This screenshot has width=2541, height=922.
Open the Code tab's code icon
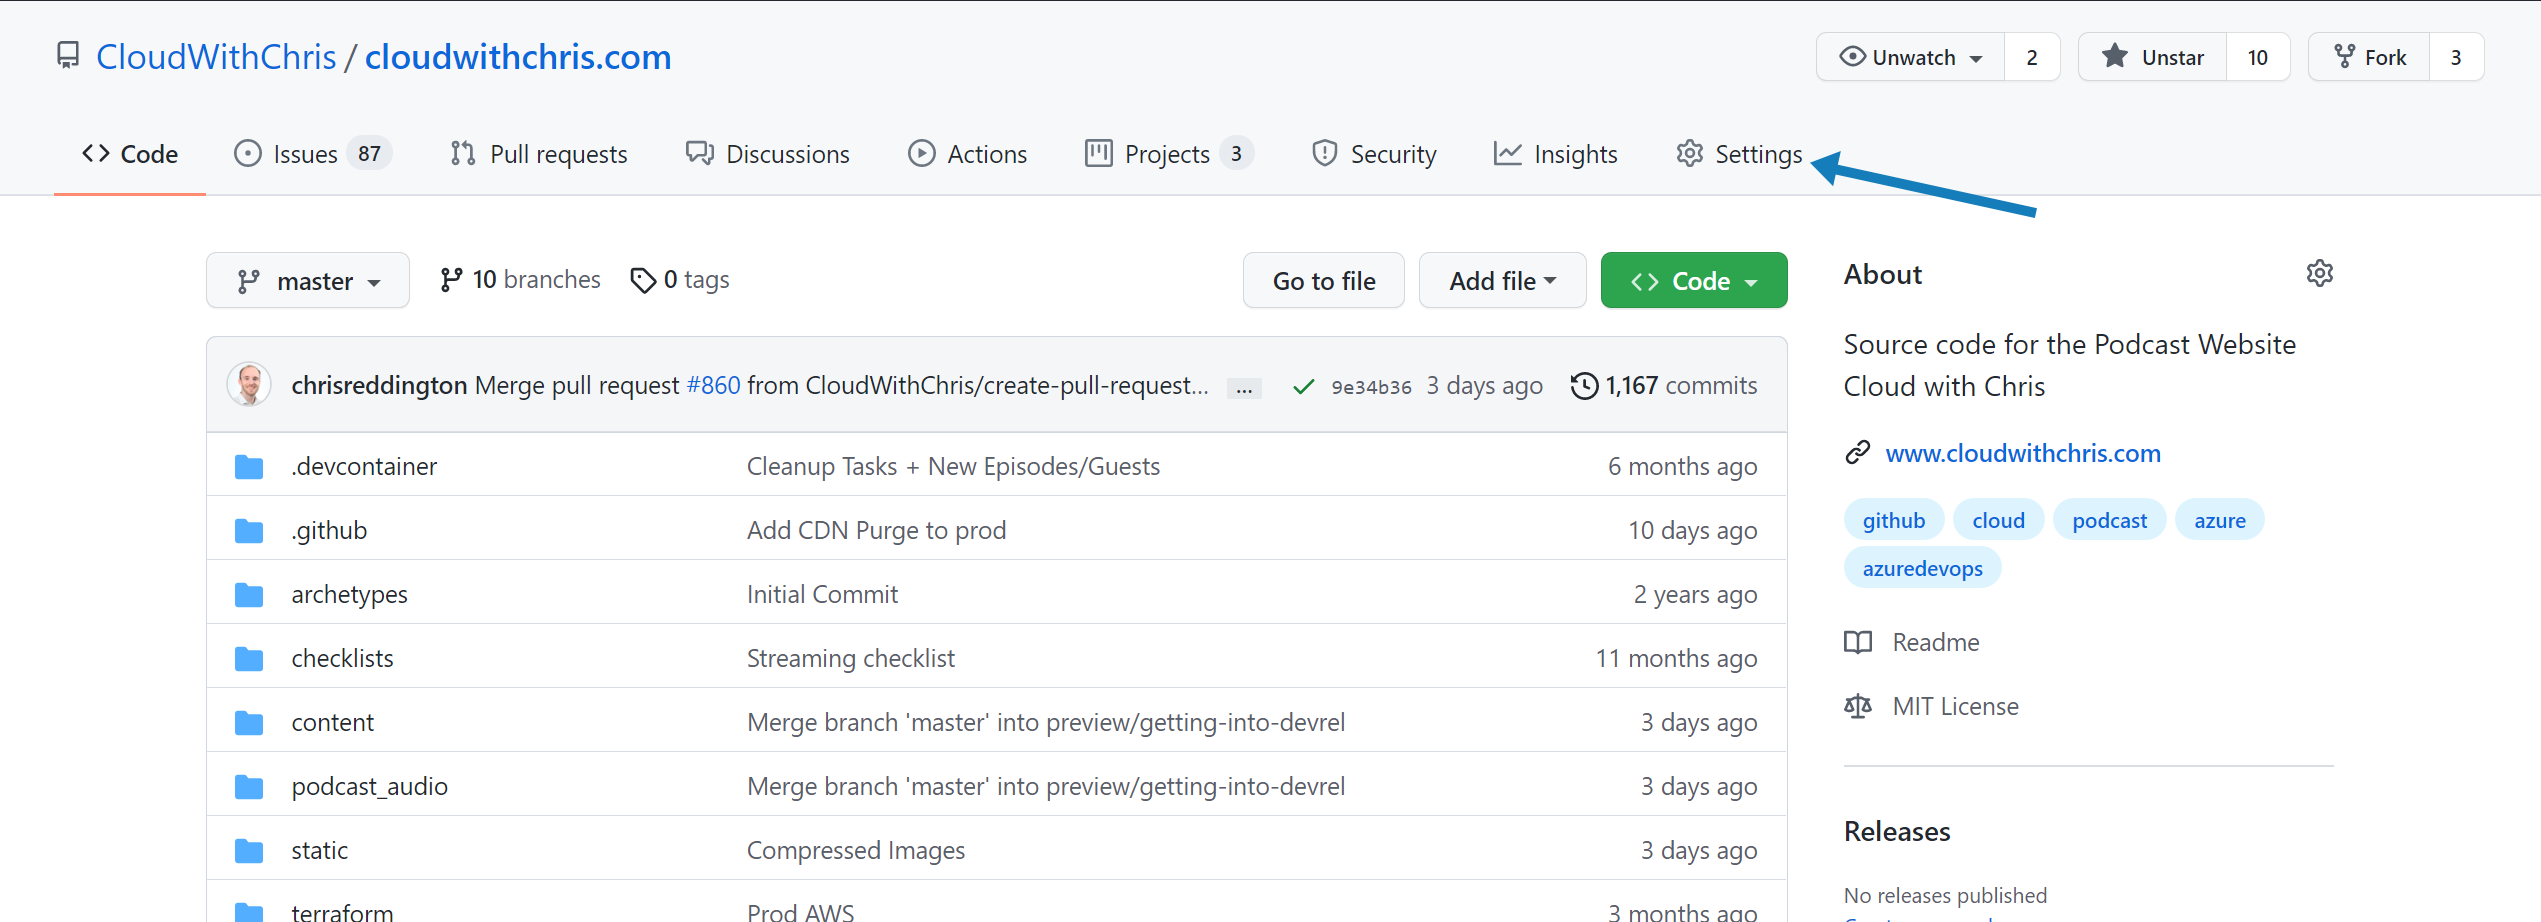96,153
